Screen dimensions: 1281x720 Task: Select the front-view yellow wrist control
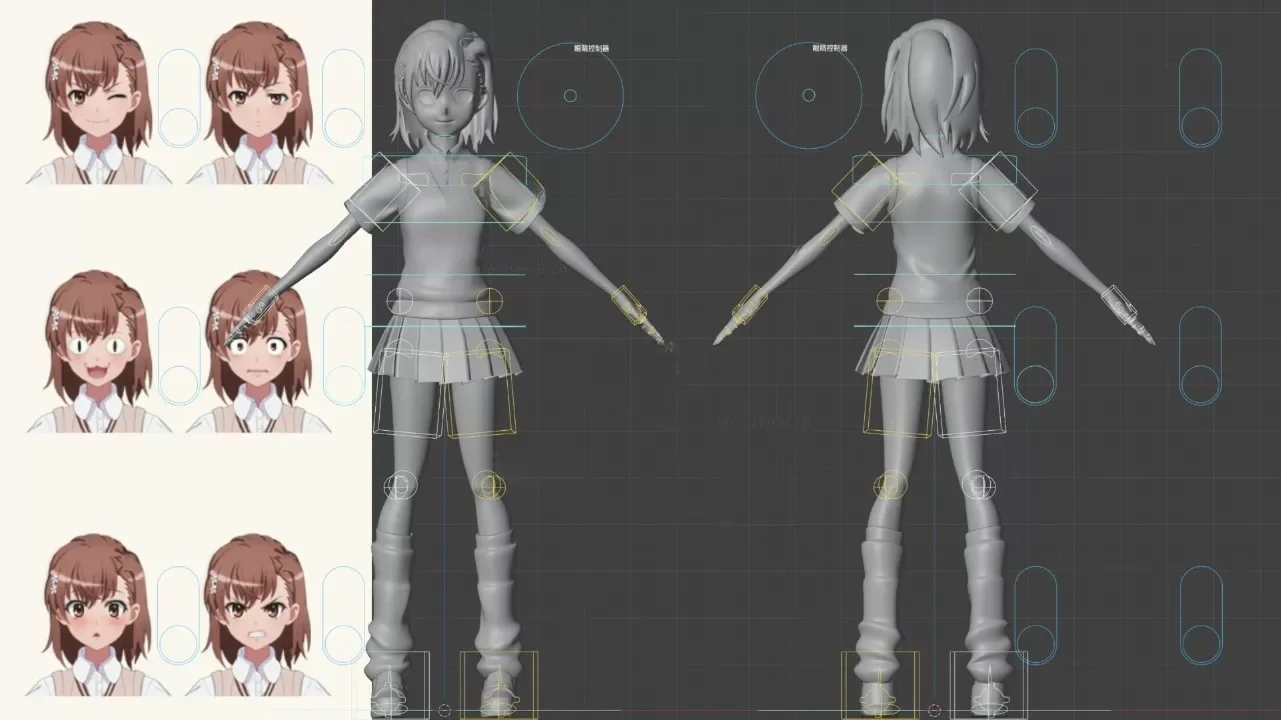pyautogui.click(x=630, y=305)
